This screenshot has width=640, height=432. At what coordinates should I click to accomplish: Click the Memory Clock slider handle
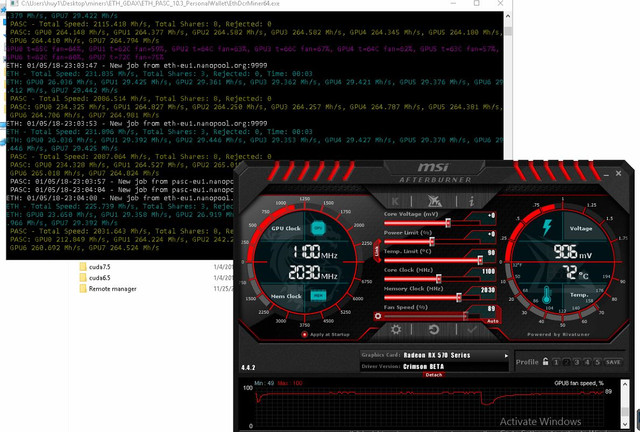pyautogui.click(x=459, y=297)
